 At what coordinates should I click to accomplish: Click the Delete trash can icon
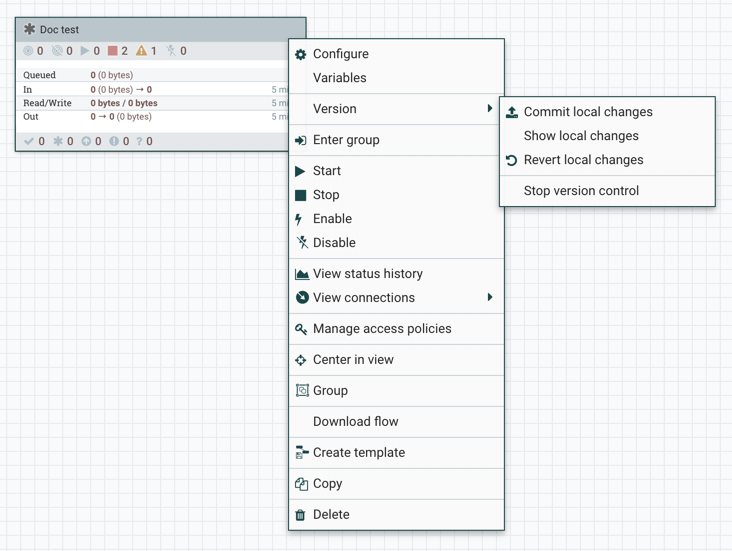point(300,515)
